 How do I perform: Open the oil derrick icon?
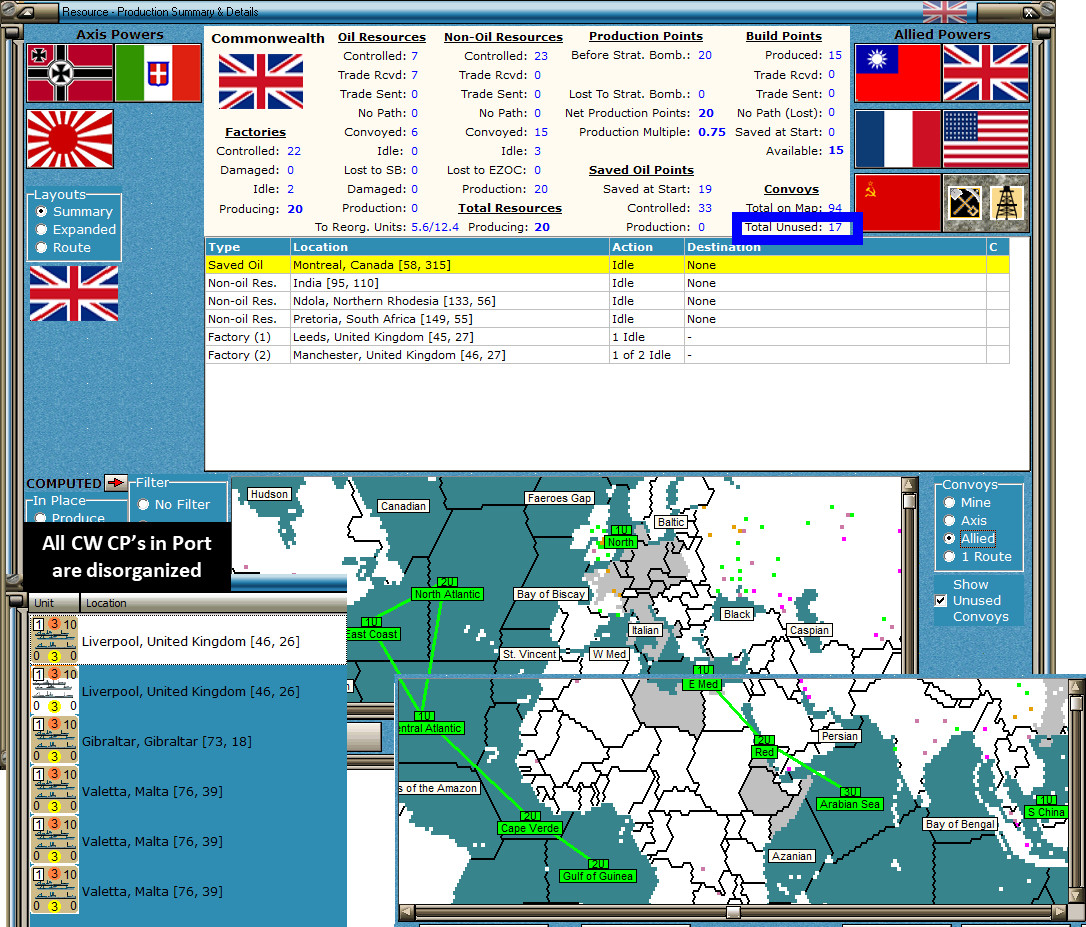pos(1006,203)
